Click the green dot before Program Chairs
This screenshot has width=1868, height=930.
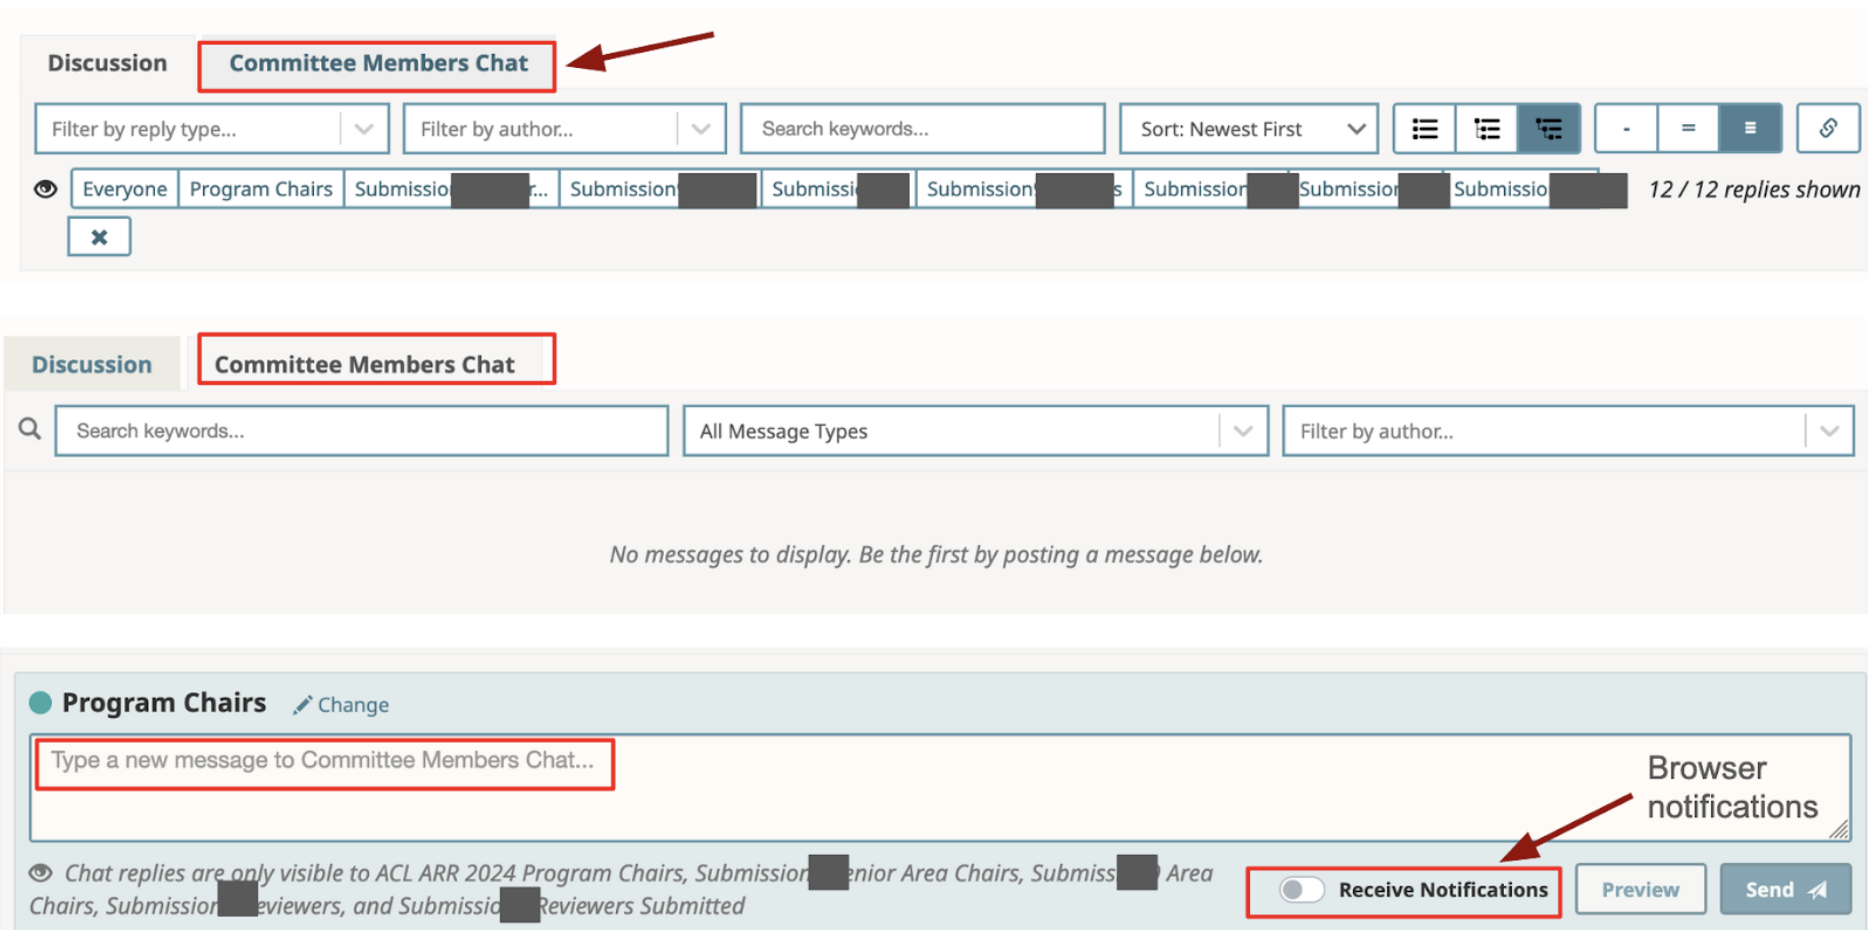[40, 703]
